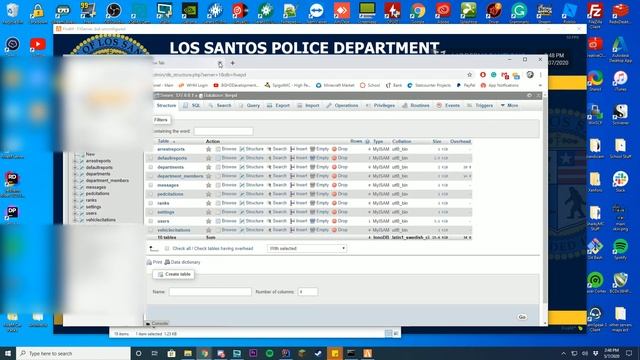
Task: Favorite the users table star
Action: (x=209, y=221)
